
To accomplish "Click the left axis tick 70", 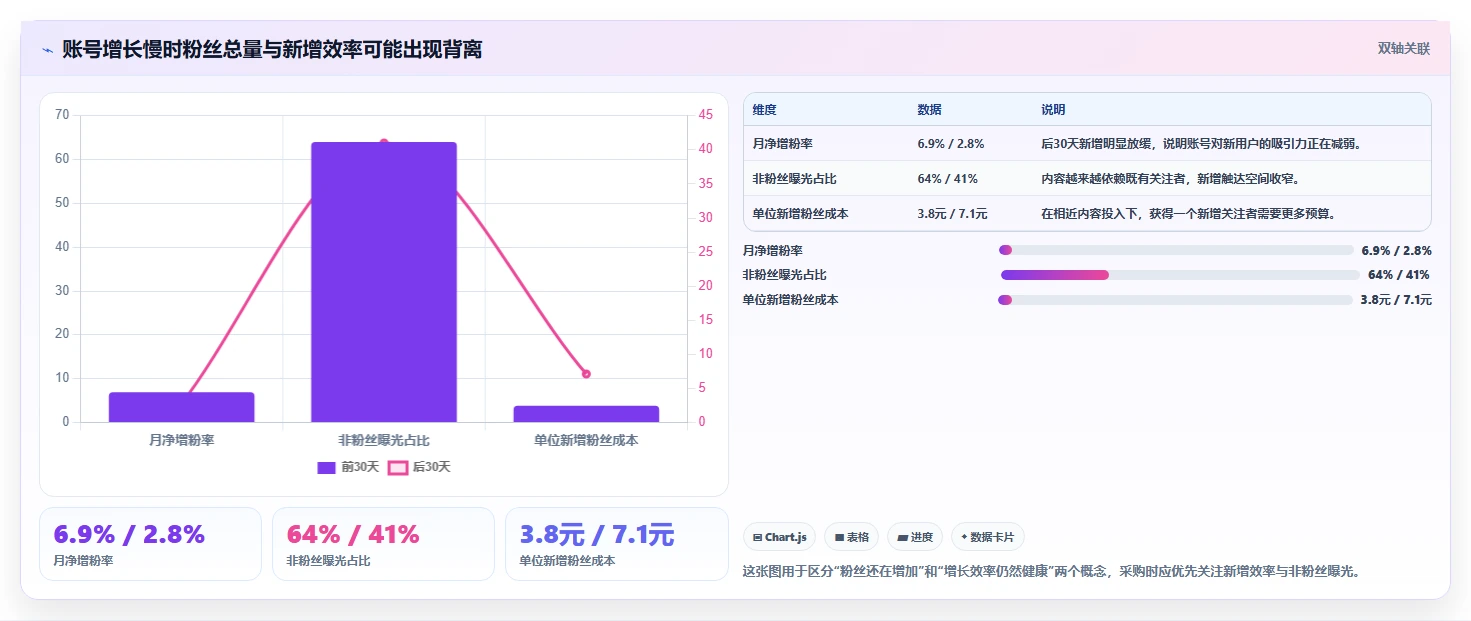I will pyautogui.click(x=62, y=115).
